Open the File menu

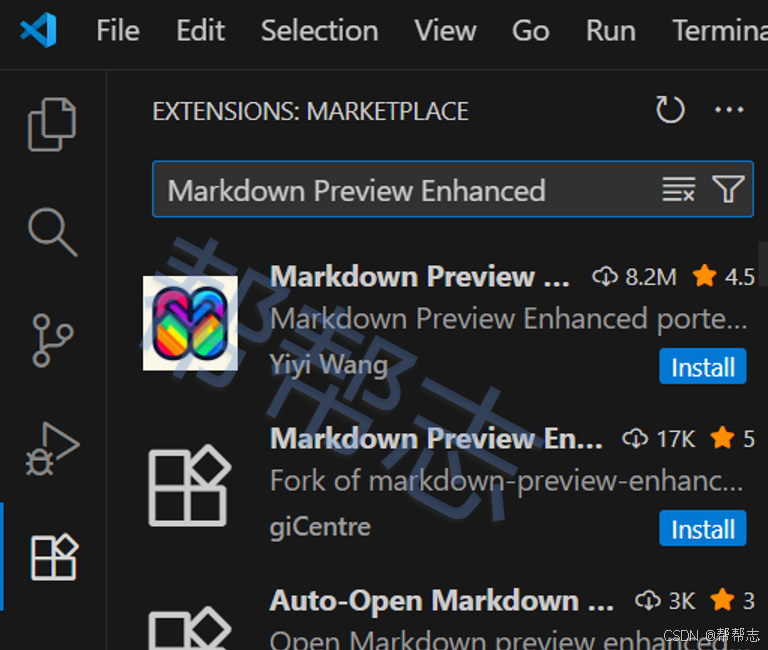[118, 30]
